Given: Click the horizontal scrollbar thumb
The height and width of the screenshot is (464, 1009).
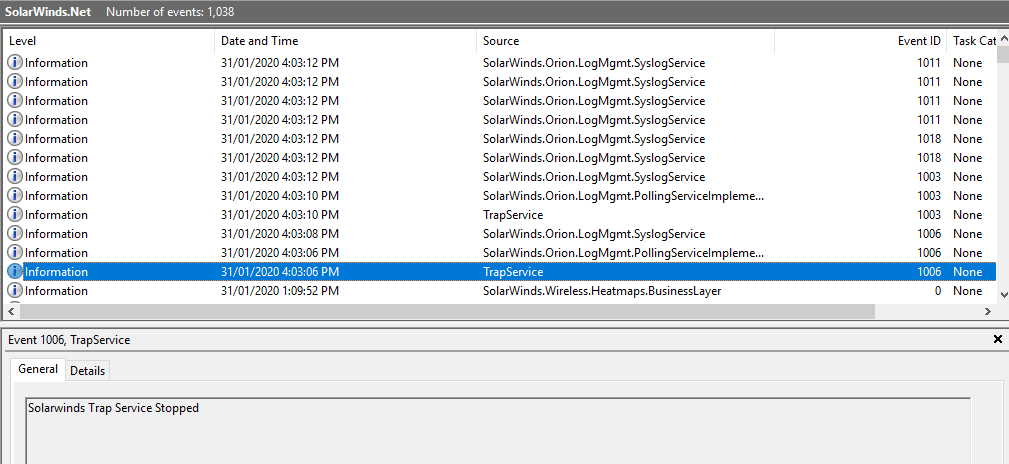Looking at the screenshot, I should click(446, 311).
